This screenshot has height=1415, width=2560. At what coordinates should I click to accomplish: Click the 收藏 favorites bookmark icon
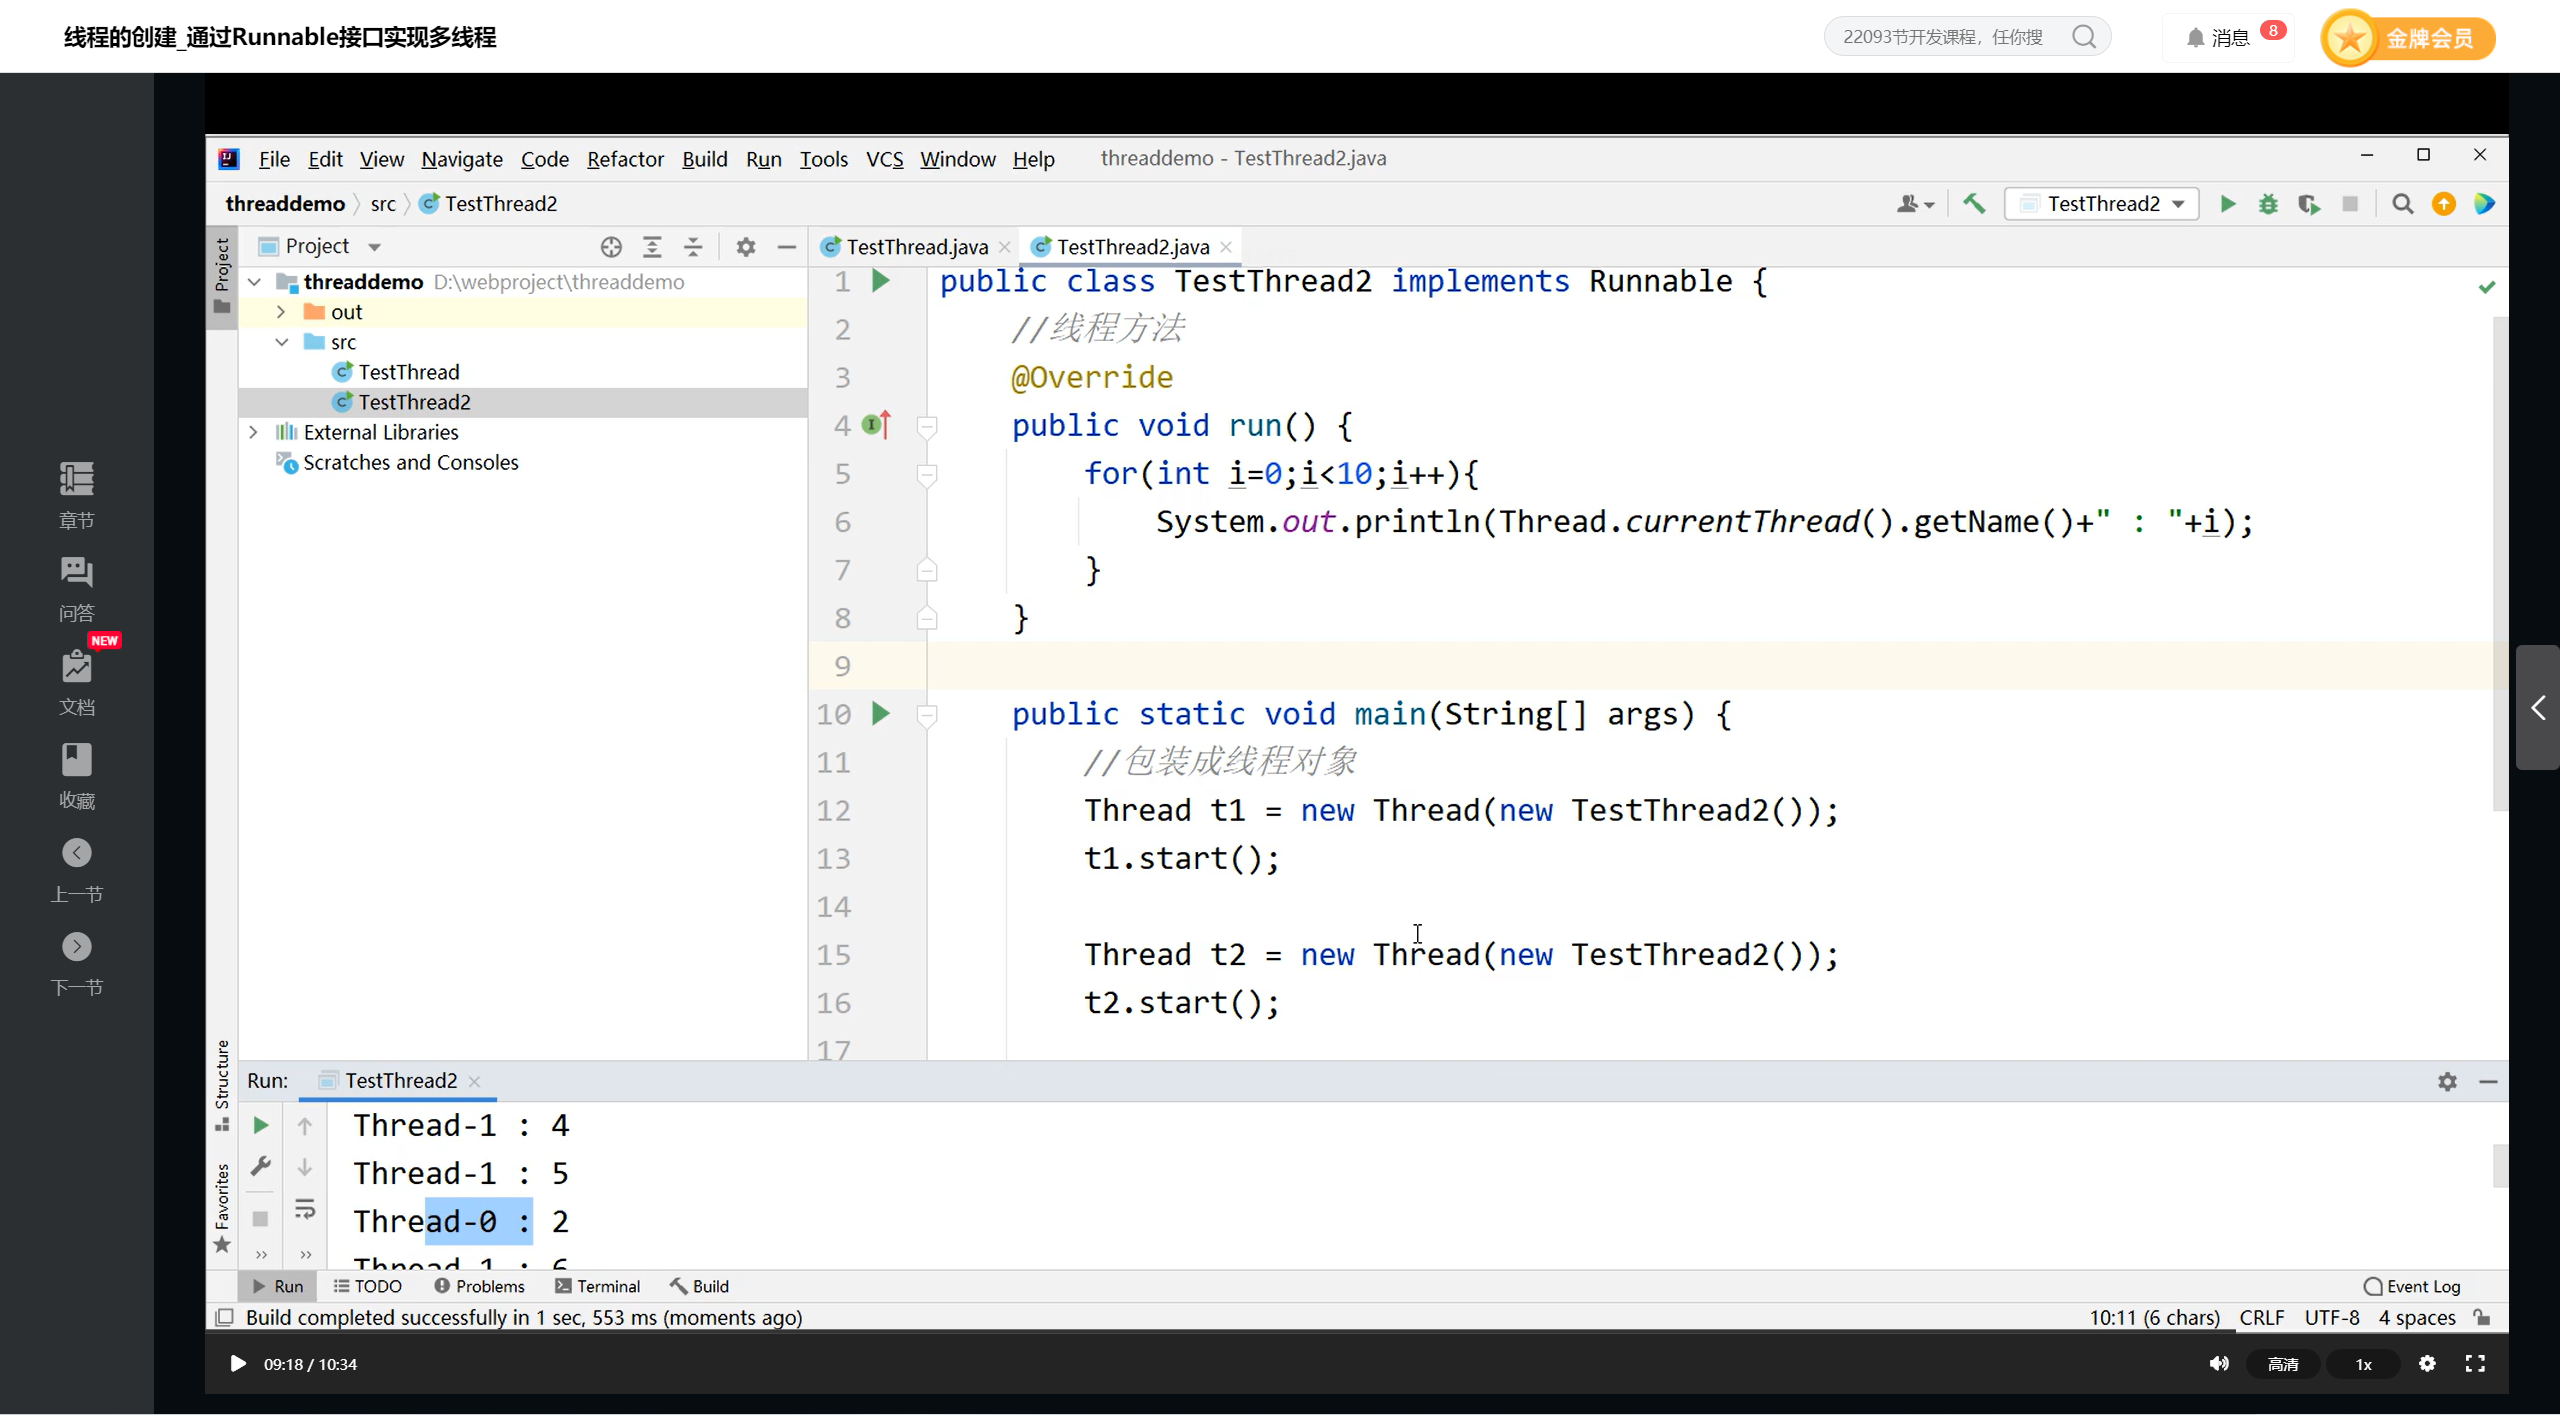coord(76,776)
